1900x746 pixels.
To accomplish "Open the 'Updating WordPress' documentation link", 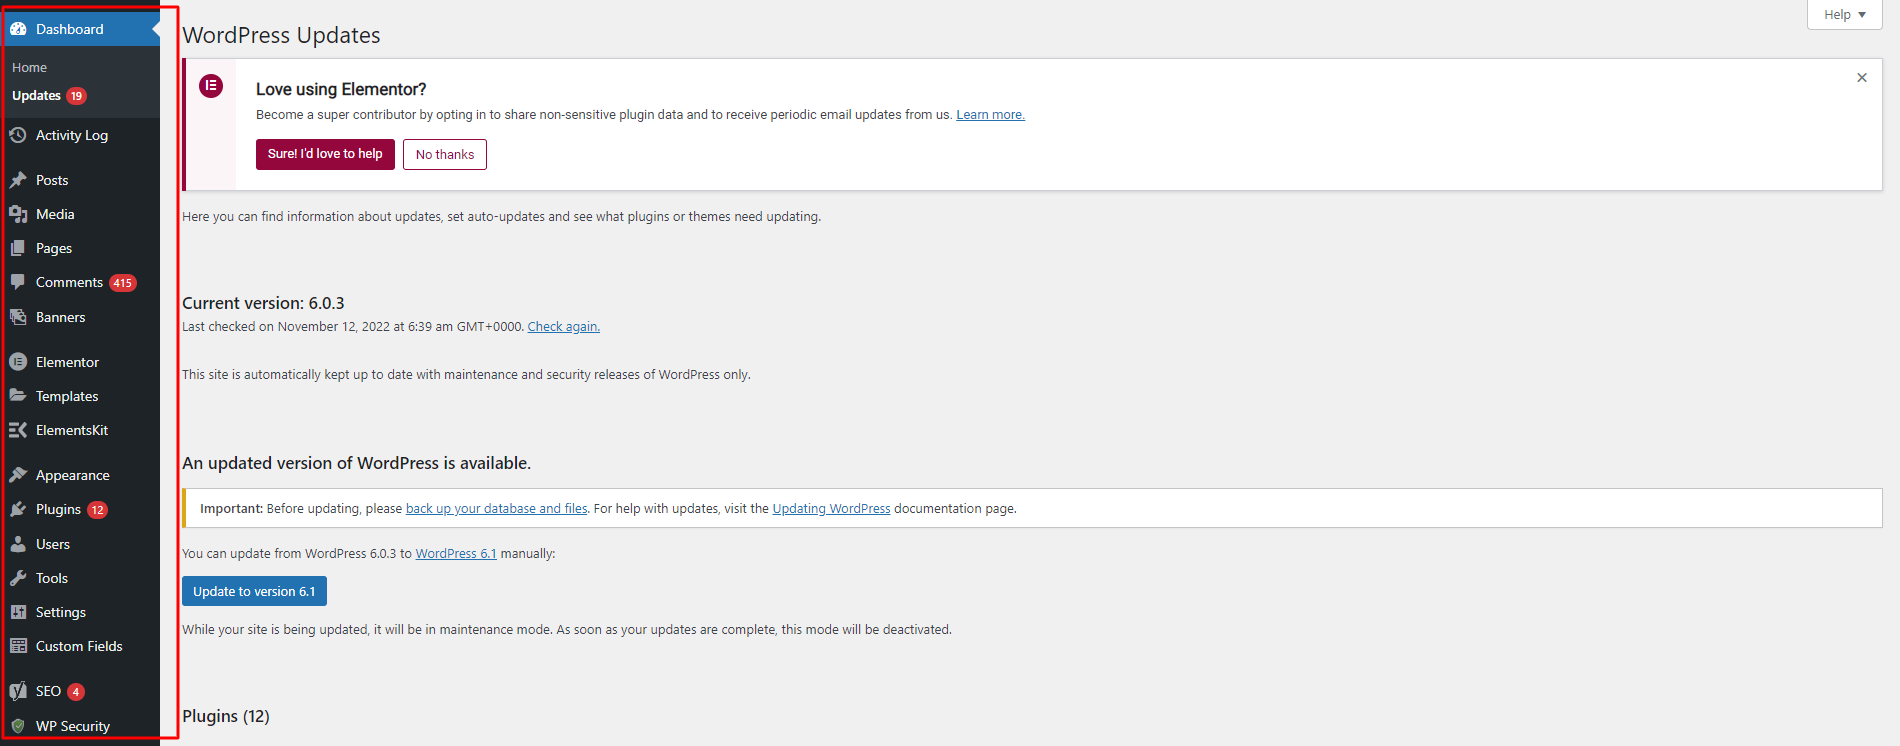I will pos(831,509).
